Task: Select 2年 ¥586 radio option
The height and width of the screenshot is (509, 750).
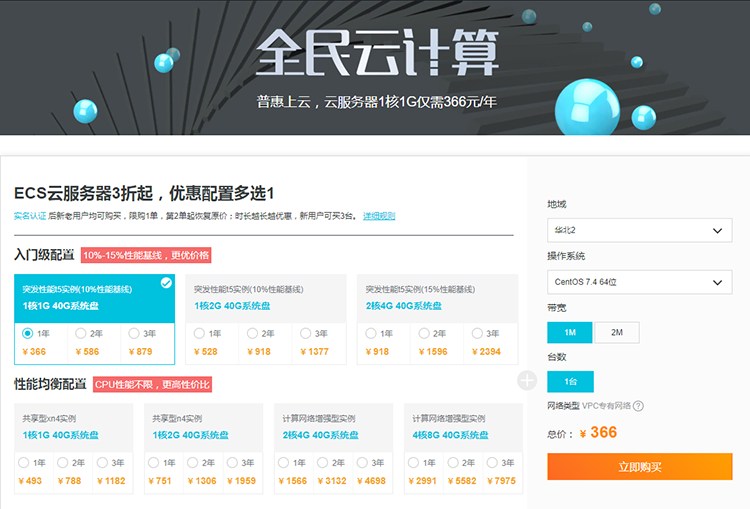Action: pos(81,333)
